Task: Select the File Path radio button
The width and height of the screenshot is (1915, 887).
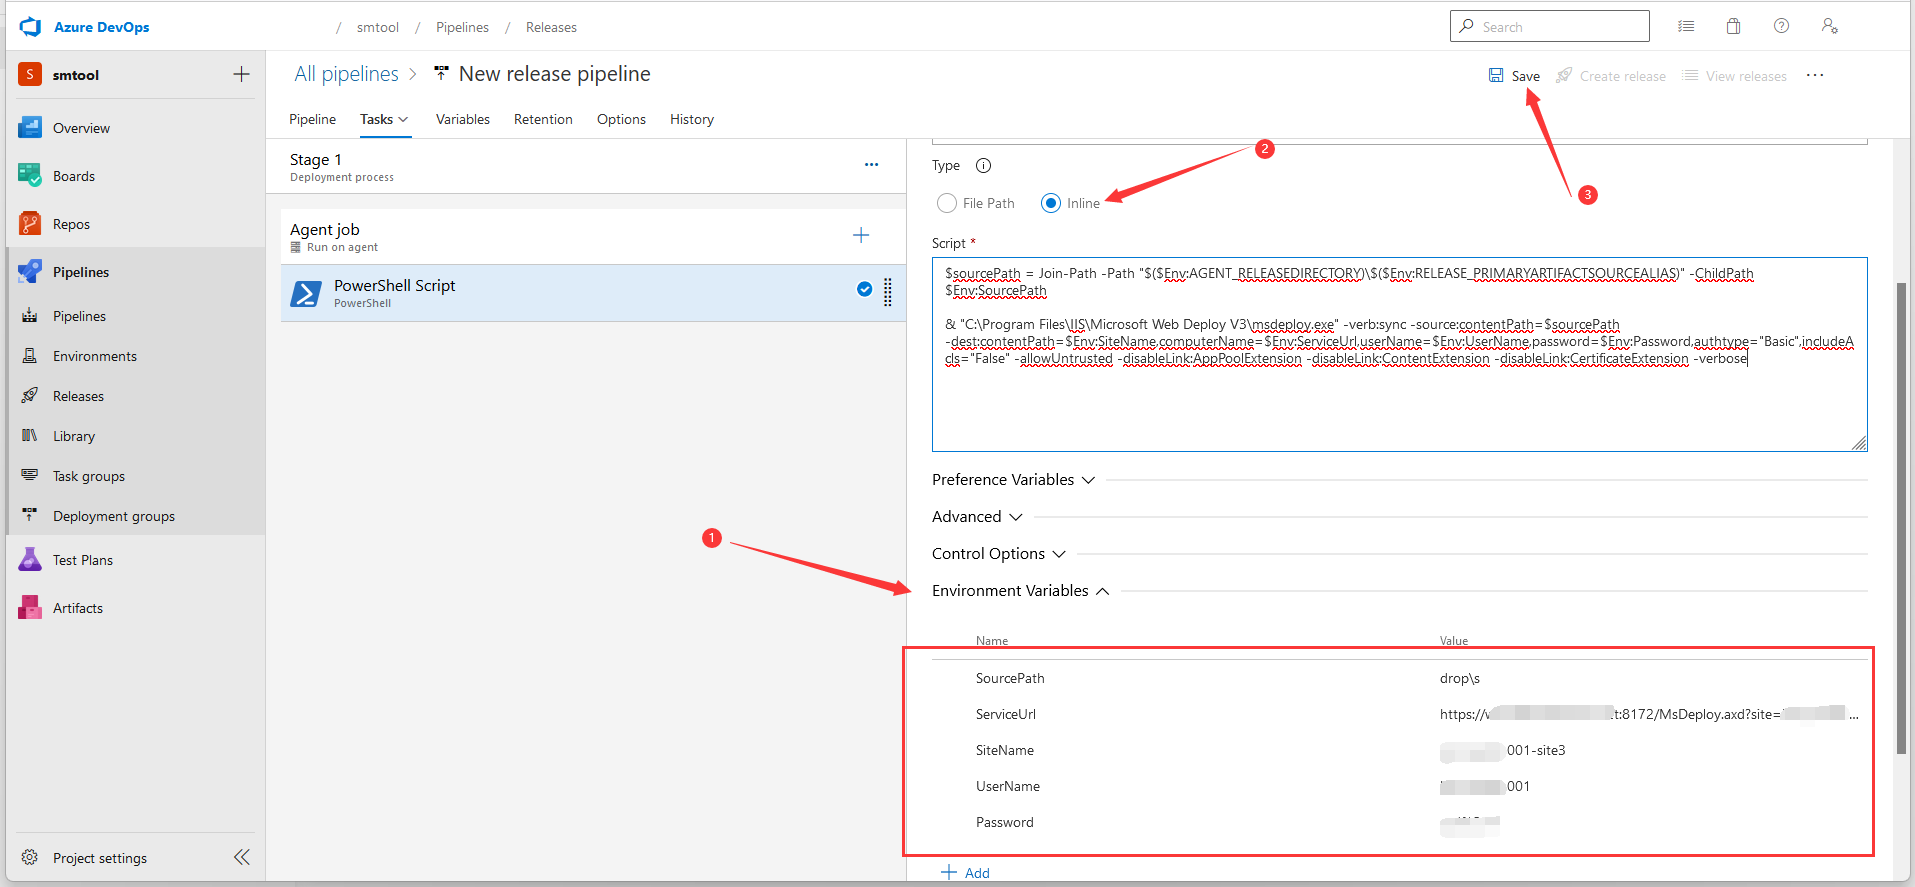Action: [947, 204]
